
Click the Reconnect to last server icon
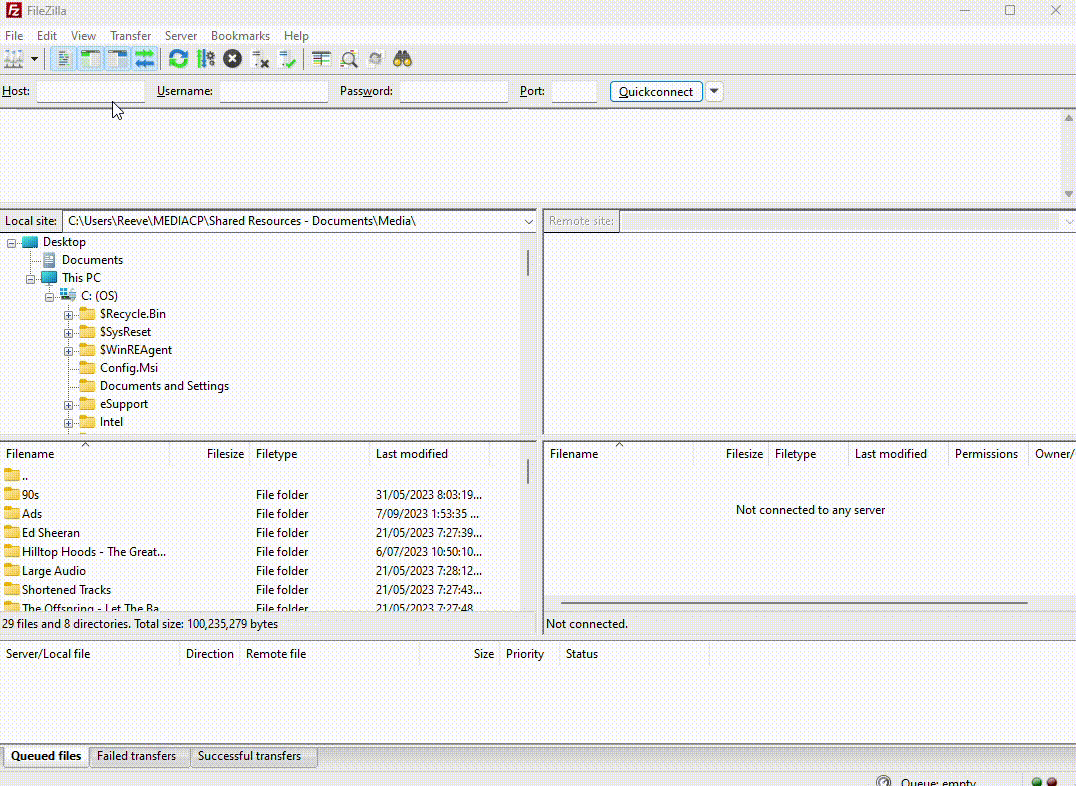pos(288,59)
